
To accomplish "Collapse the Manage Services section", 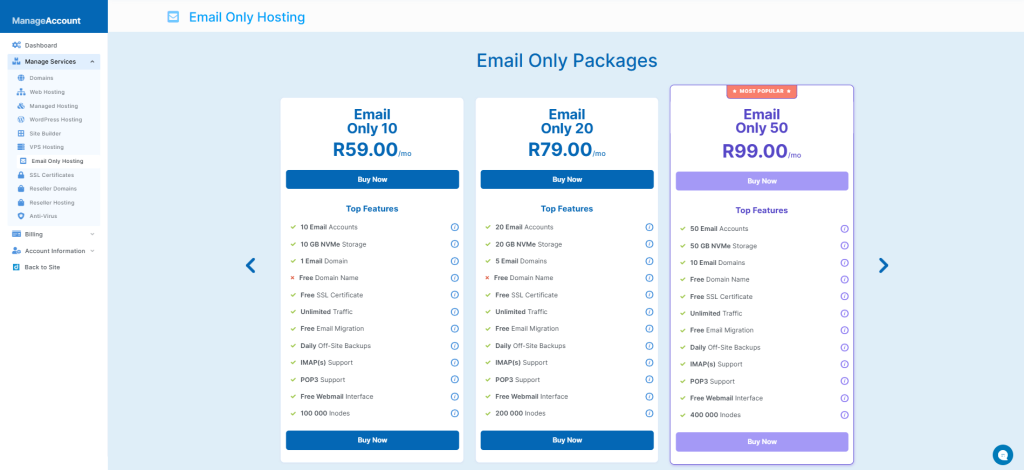I will (92, 62).
